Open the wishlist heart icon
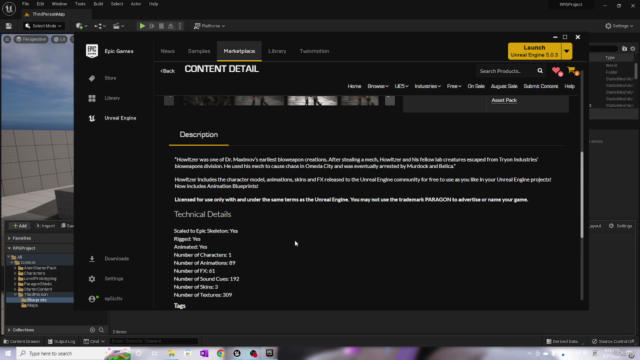 557,71
